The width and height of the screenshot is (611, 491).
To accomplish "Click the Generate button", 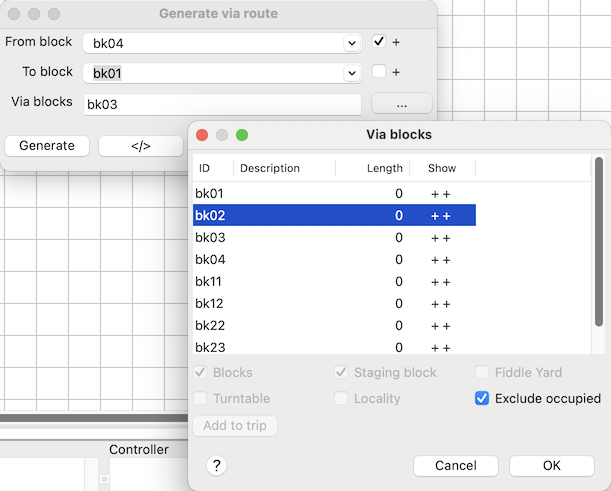I will [47, 146].
